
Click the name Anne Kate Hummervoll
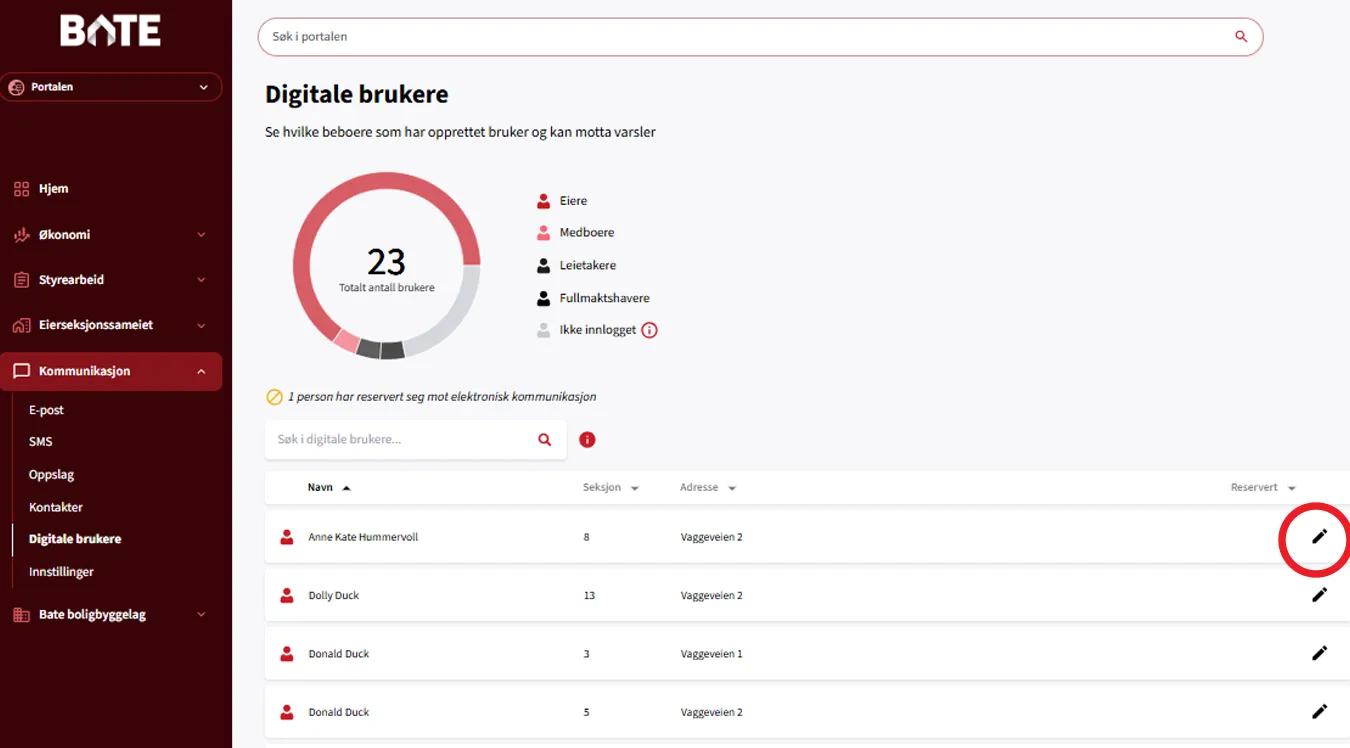363,537
